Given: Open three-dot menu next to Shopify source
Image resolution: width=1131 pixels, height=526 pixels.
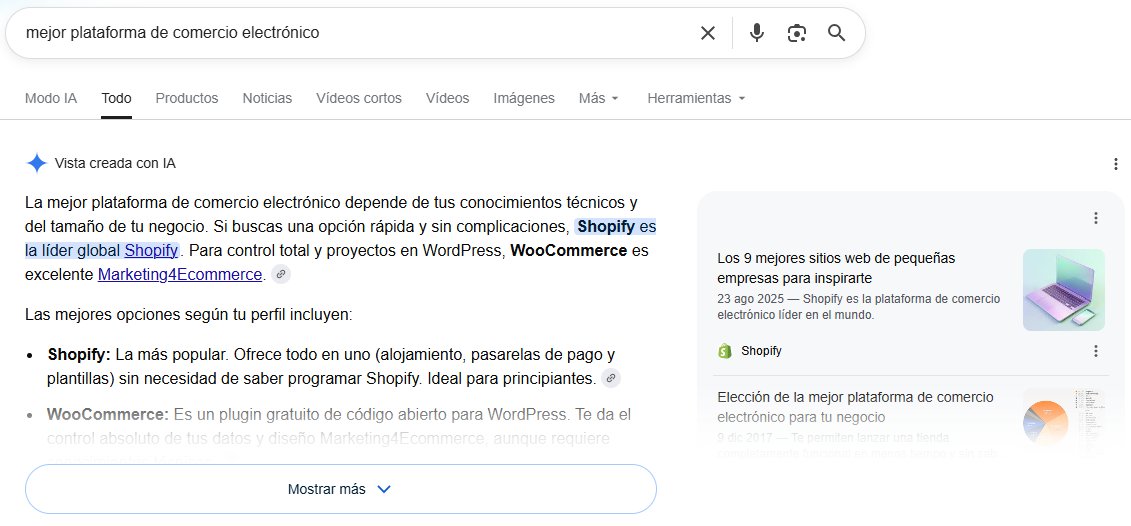Looking at the screenshot, I should click(x=1096, y=351).
